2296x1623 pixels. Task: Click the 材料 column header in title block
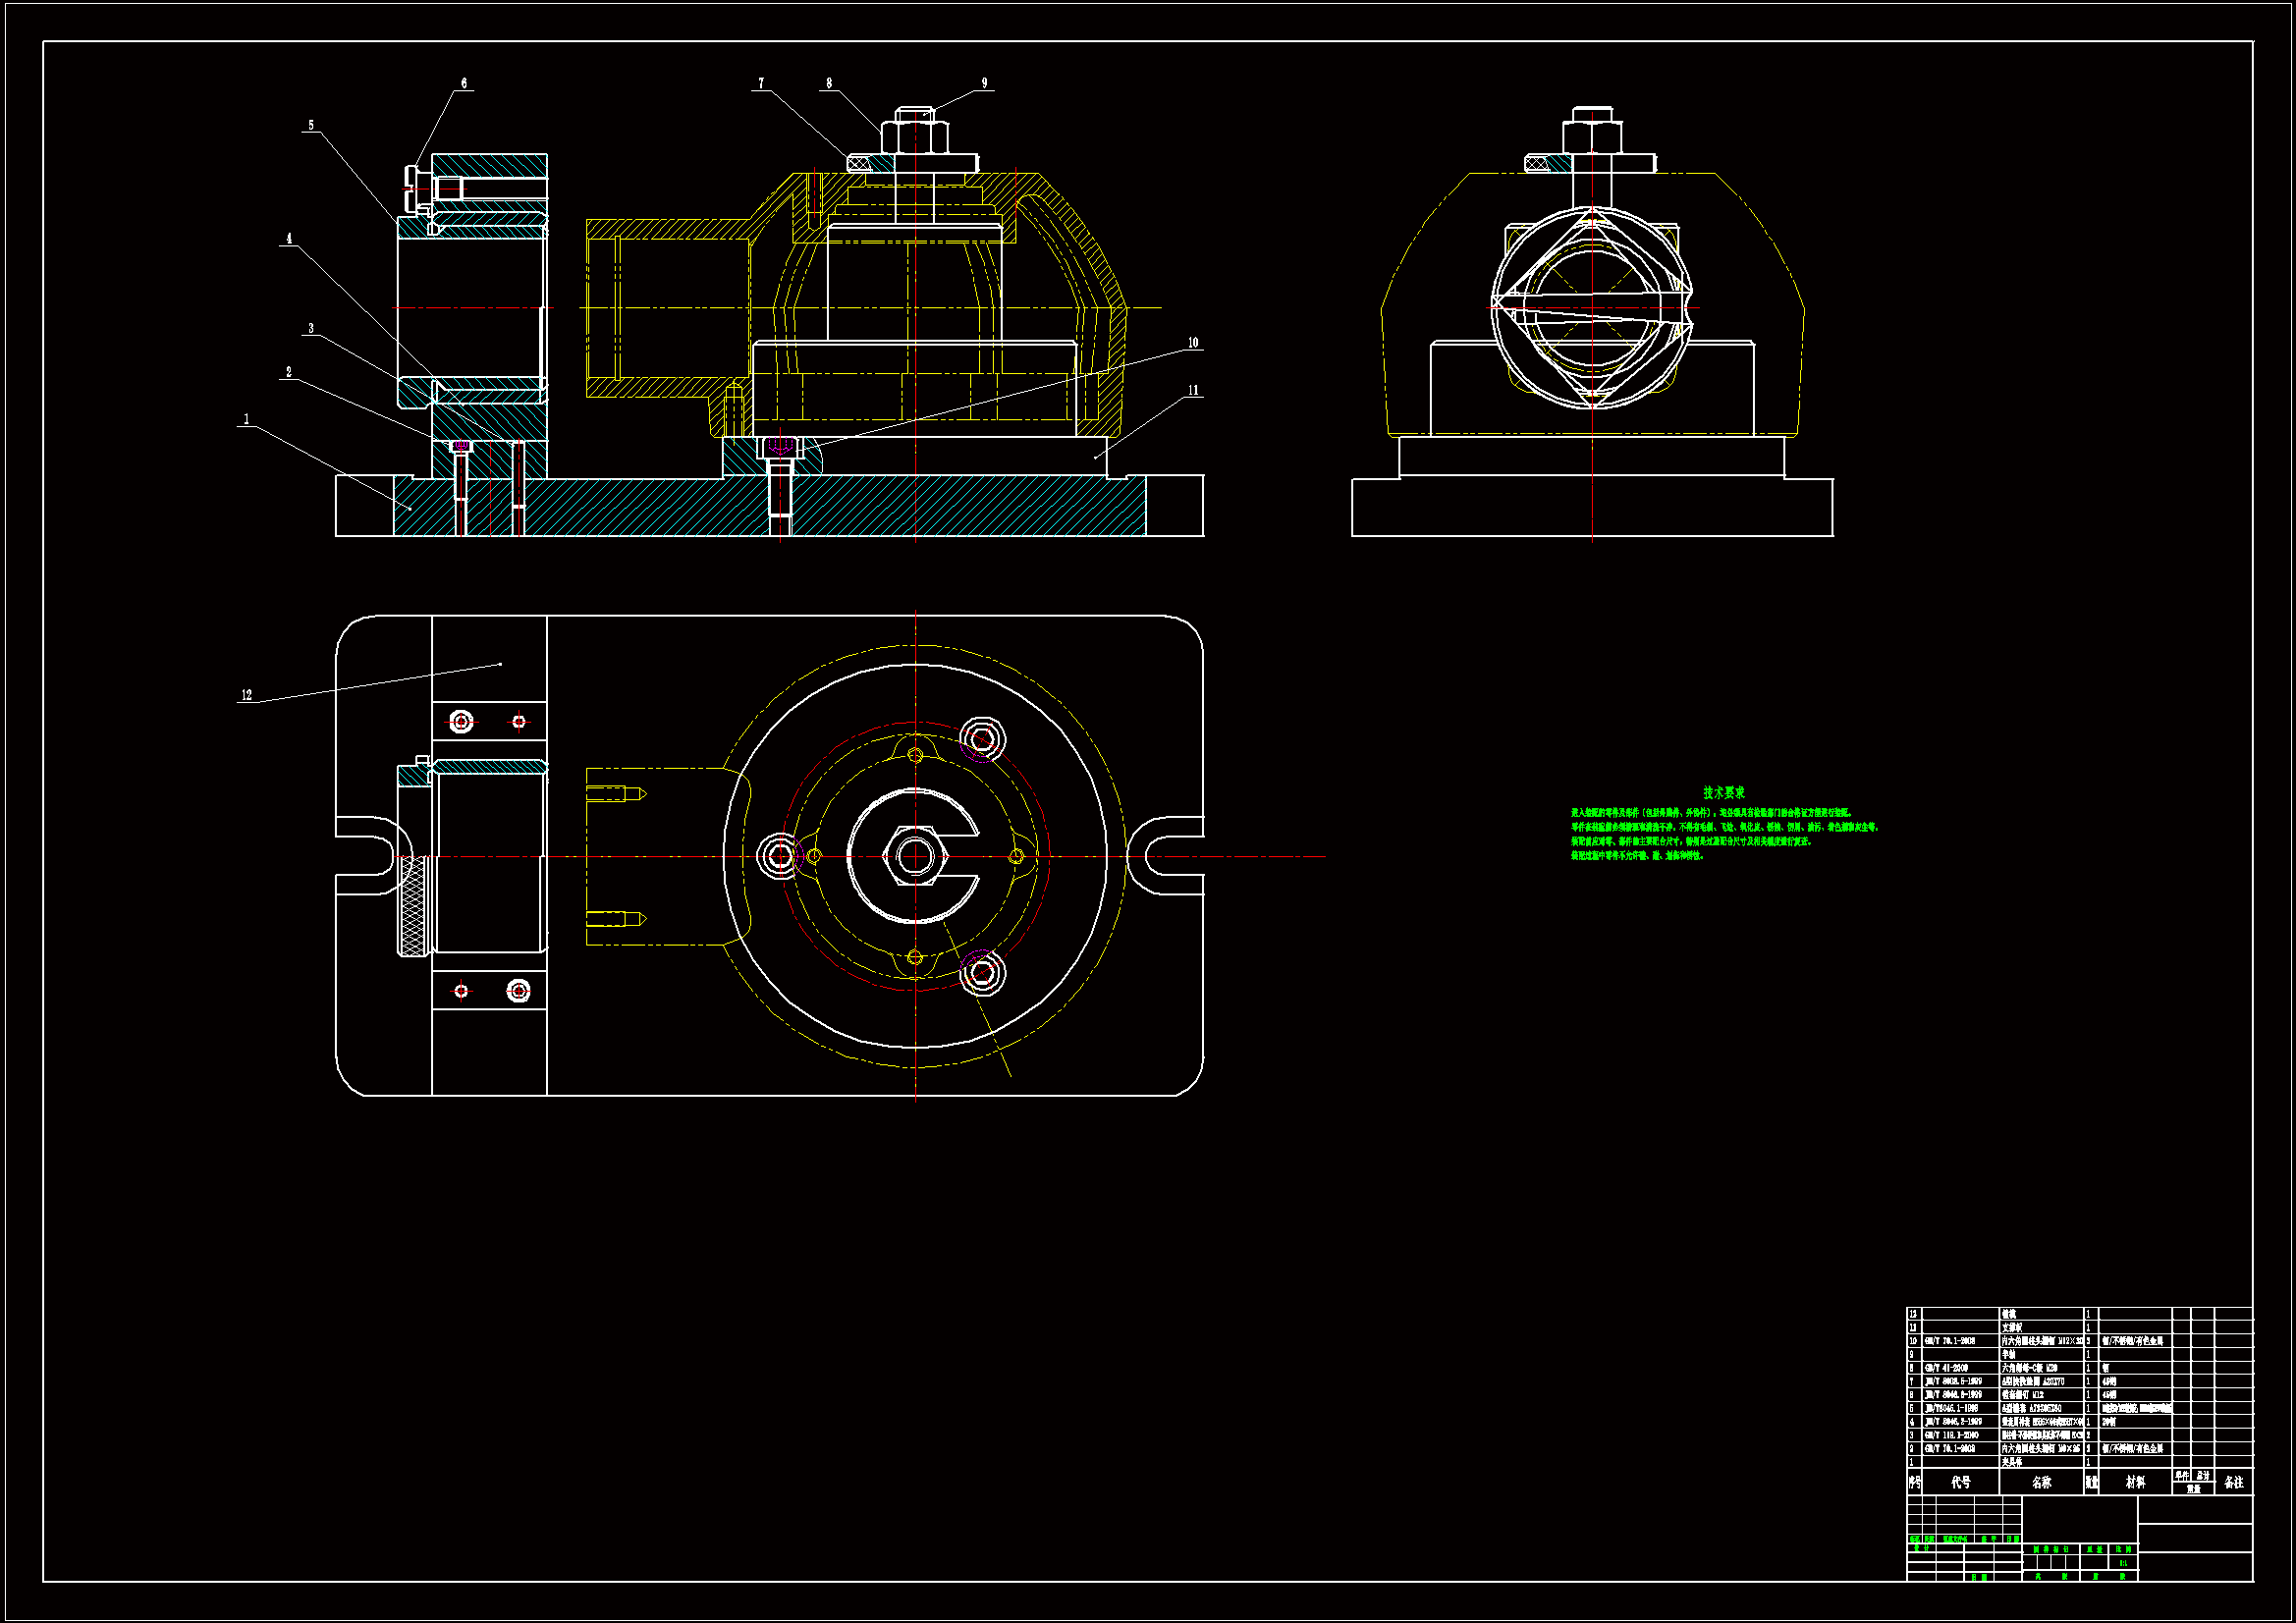2135,1482
